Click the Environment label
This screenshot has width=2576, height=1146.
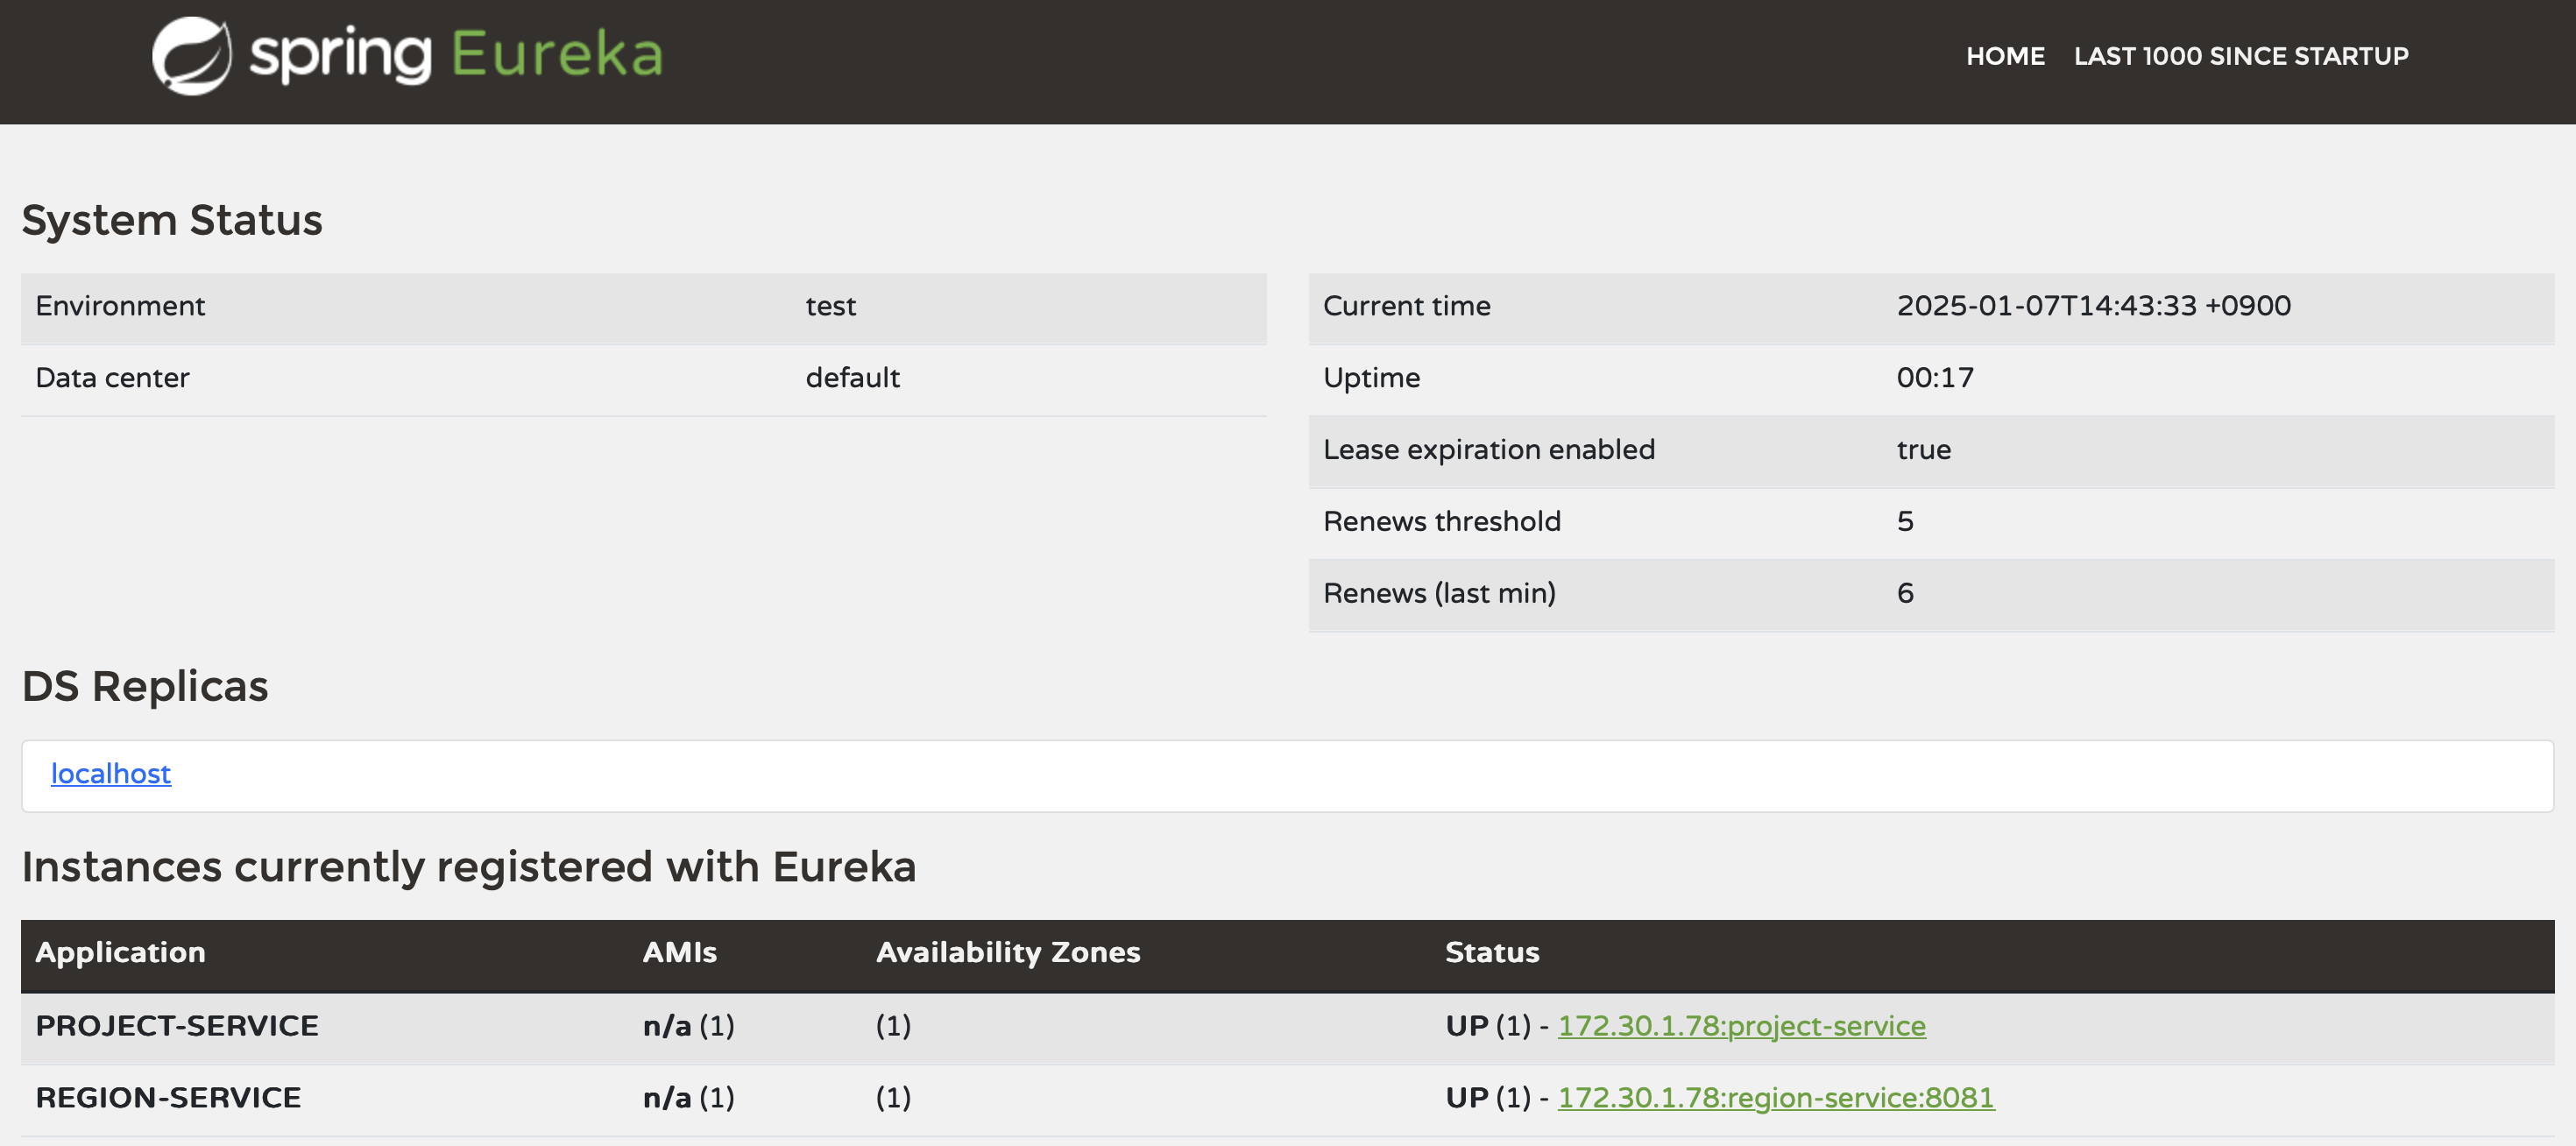(120, 306)
